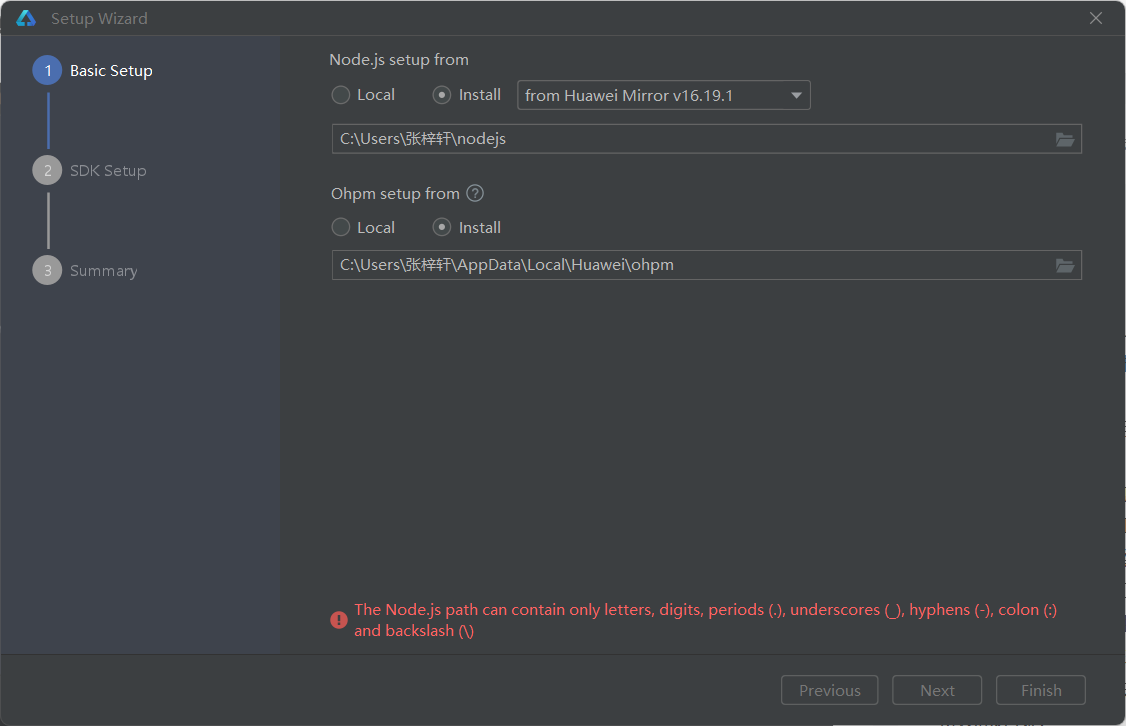Click the 'Setup Wizard' title text

(x=99, y=19)
